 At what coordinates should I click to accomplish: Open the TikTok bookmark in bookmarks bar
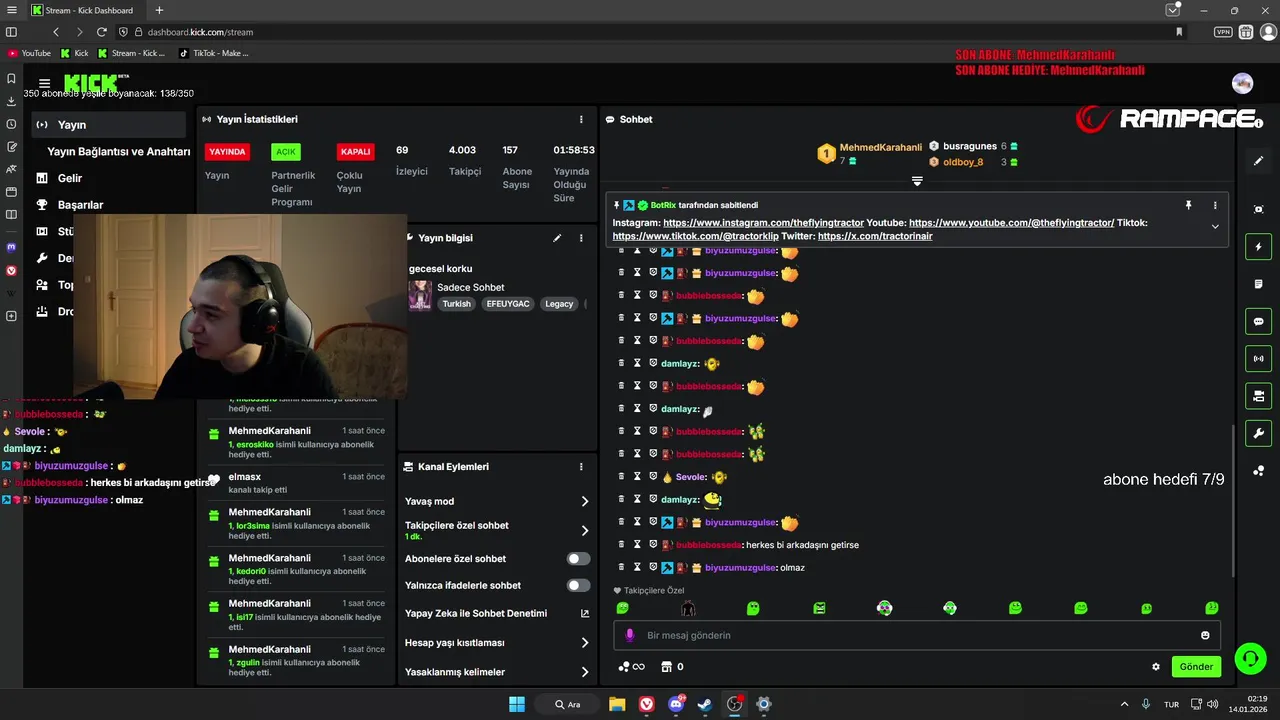[x=214, y=53]
